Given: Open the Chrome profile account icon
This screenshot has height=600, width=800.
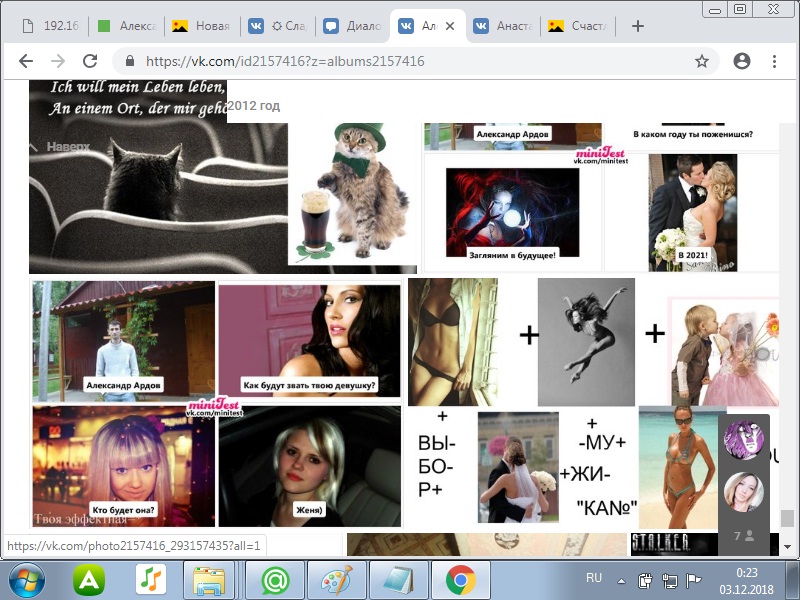Looking at the screenshot, I should click(741, 61).
